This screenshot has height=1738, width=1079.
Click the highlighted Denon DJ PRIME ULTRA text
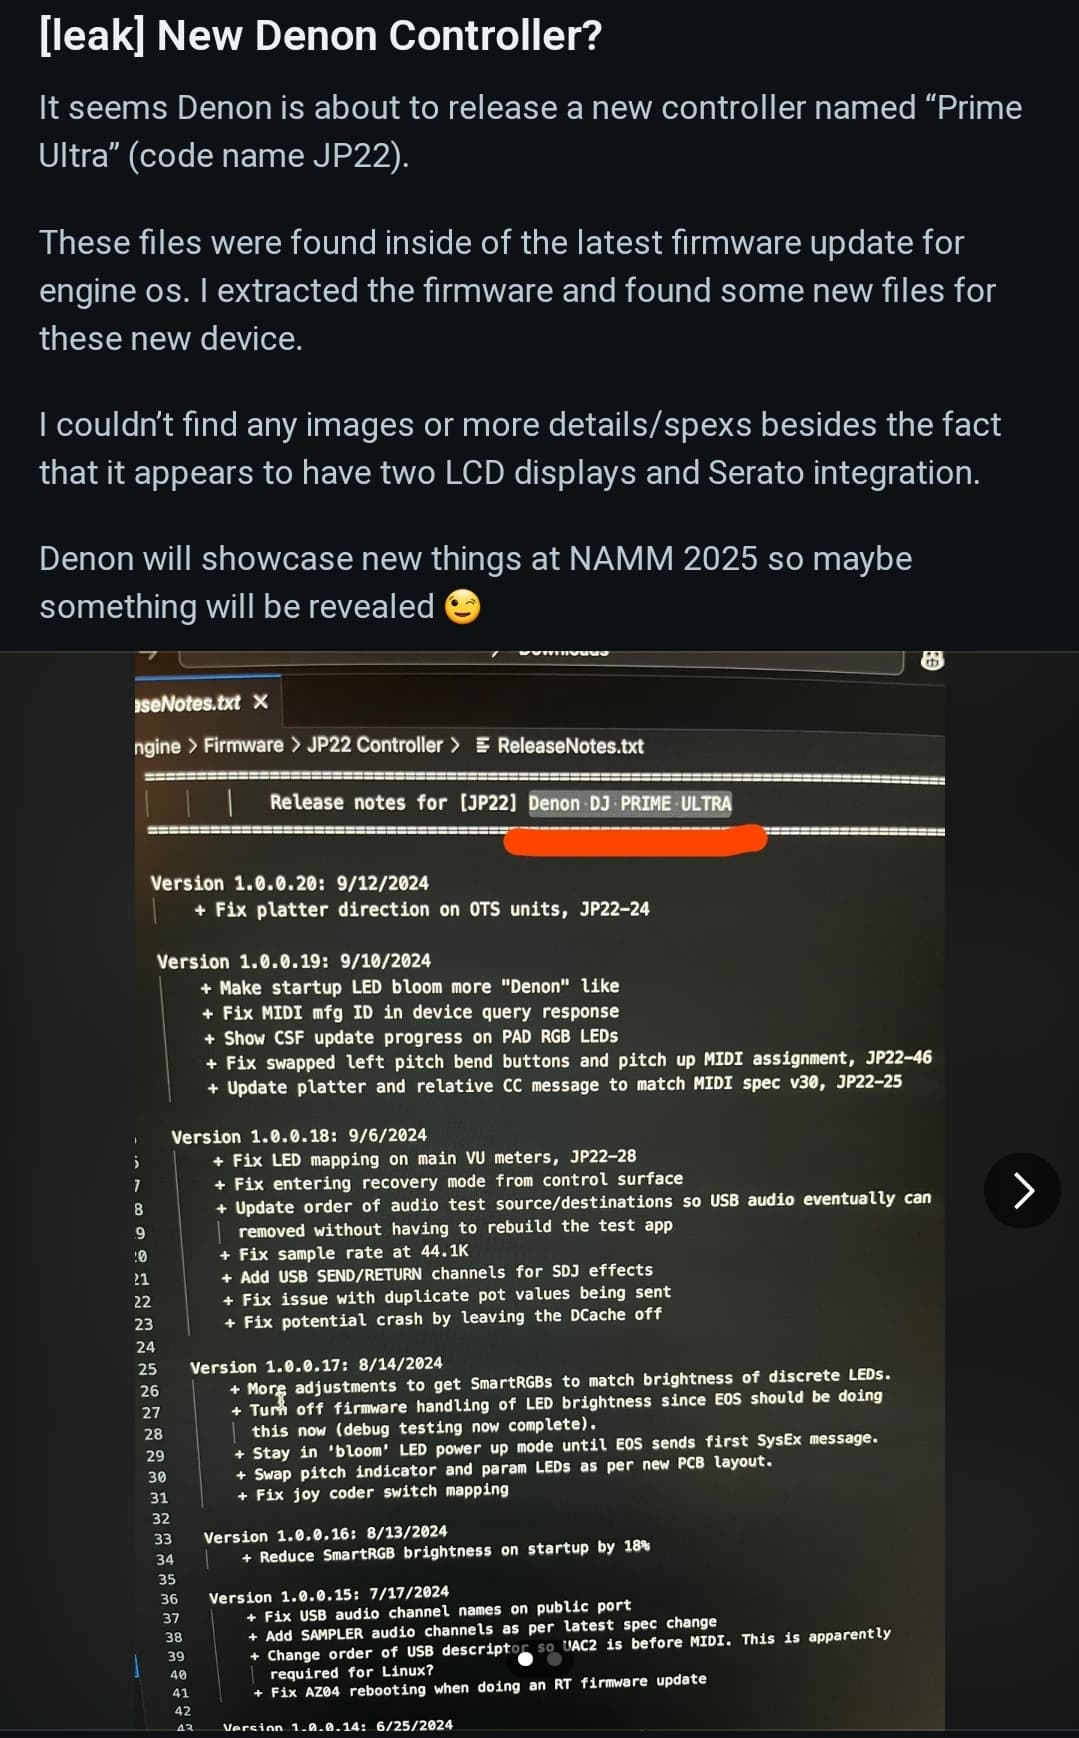pyautogui.click(x=630, y=804)
